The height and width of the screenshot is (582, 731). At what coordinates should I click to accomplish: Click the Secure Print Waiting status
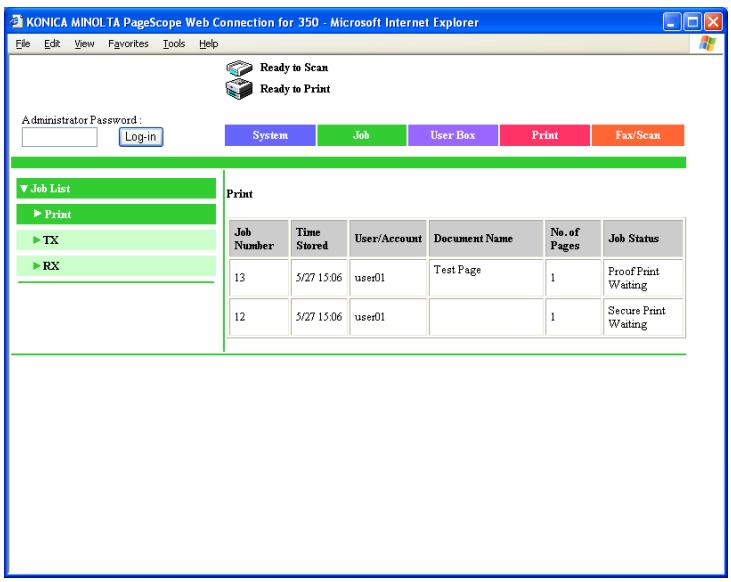click(x=636, y=317)
